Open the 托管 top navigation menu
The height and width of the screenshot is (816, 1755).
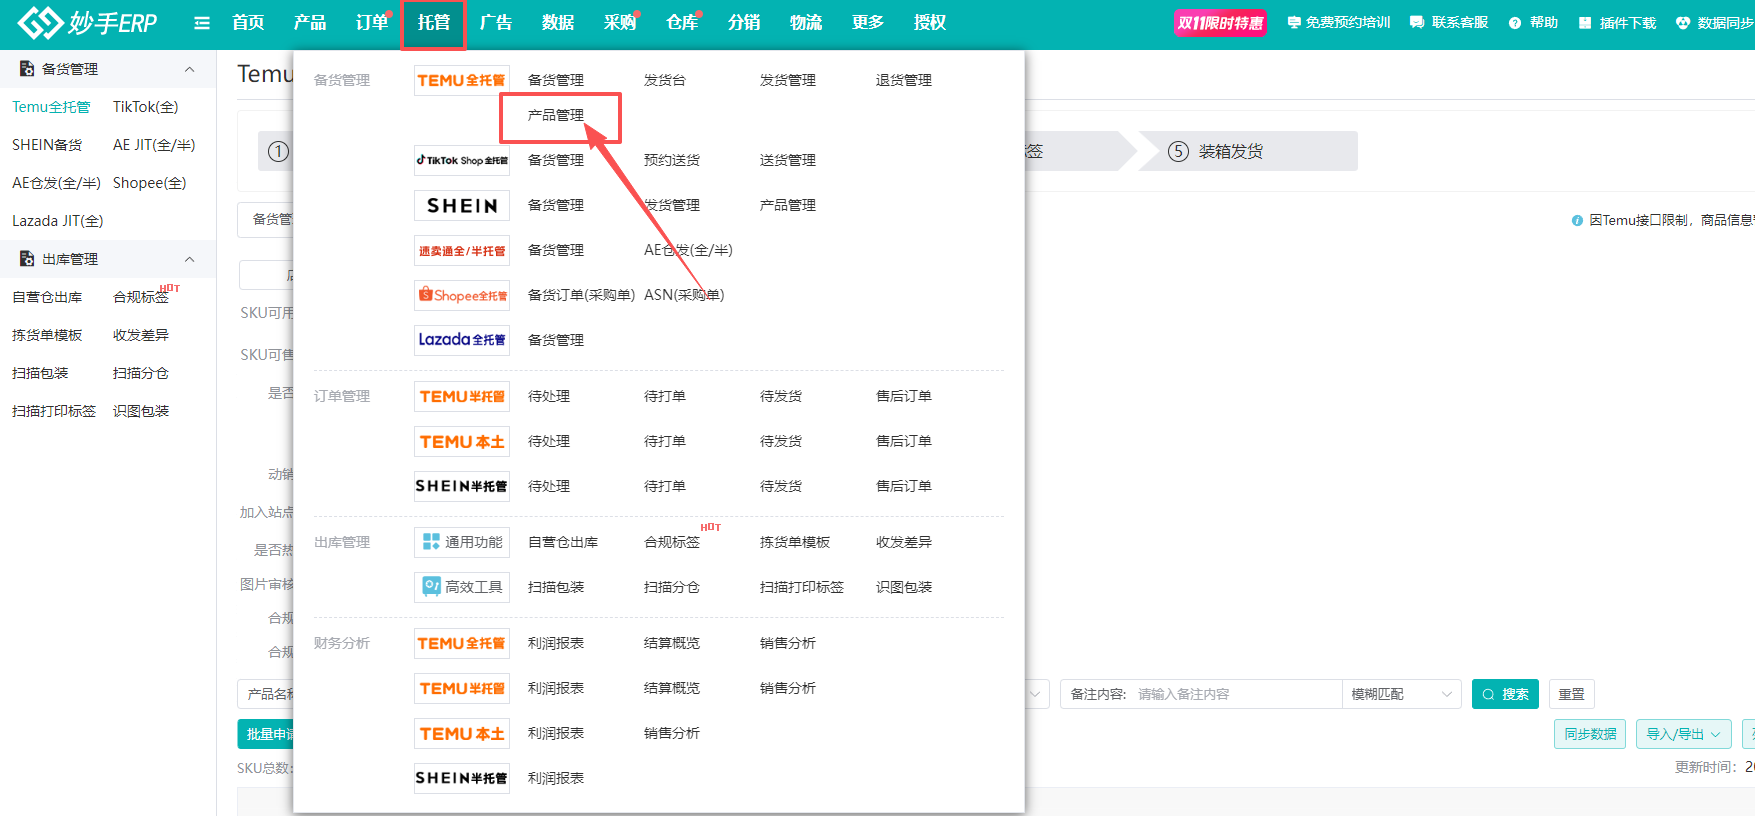coord(433,23)
